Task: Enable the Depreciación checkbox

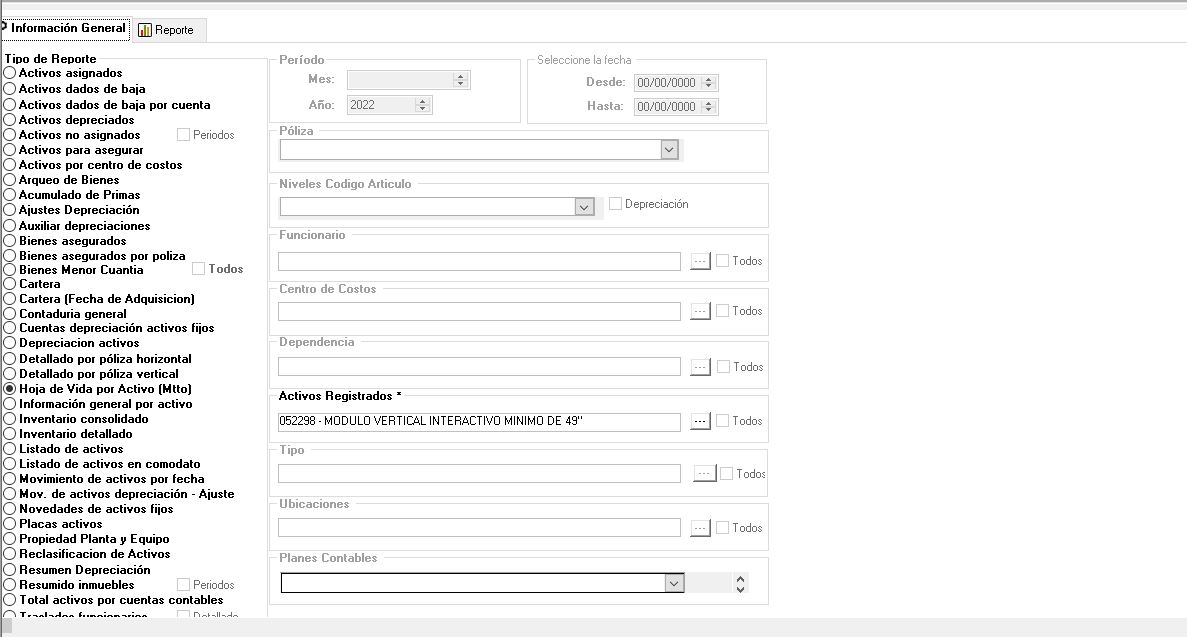Action: coord(616,204)
